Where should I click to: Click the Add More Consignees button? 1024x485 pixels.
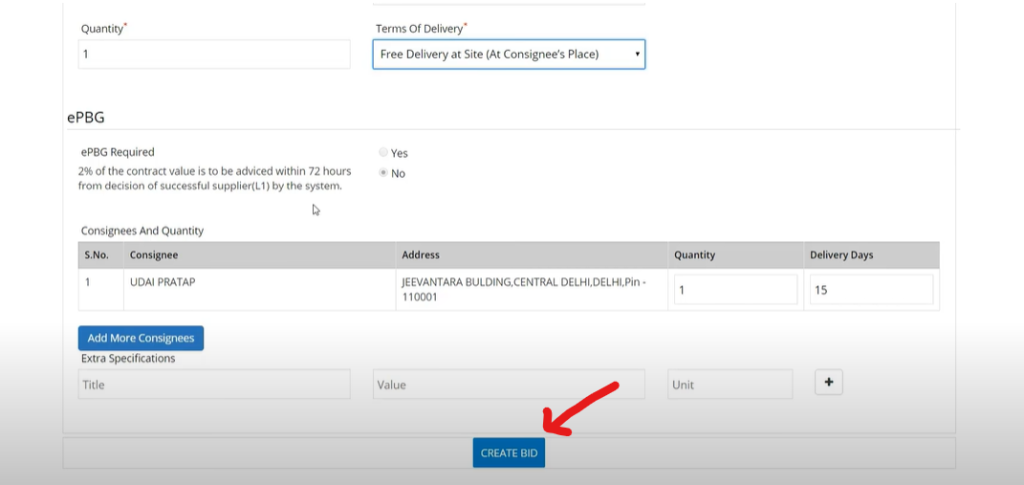(141, 338)
